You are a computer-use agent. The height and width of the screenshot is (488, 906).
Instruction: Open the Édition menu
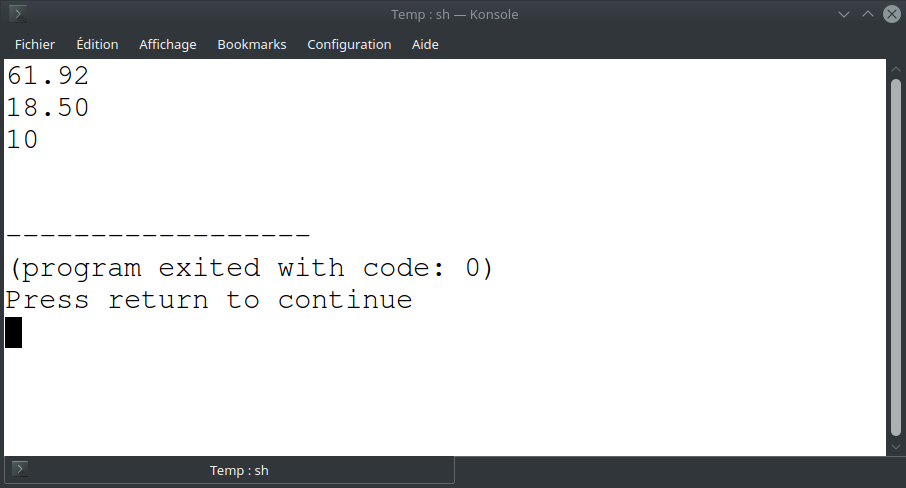click(x=97, y=44)
